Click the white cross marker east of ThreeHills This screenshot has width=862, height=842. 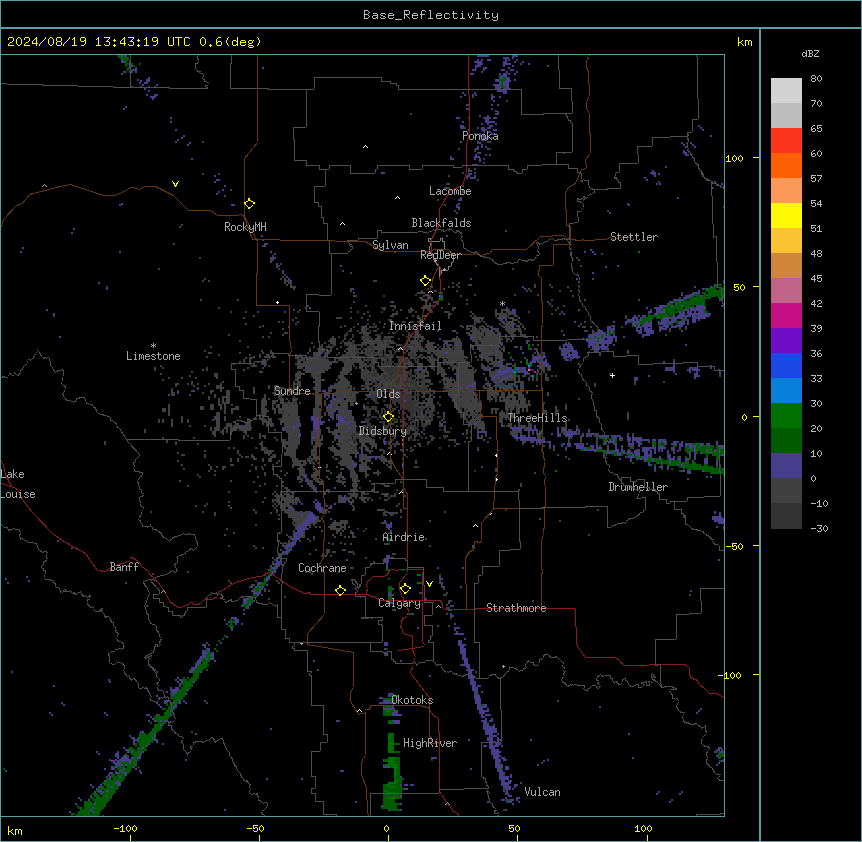tap(612, 375)
